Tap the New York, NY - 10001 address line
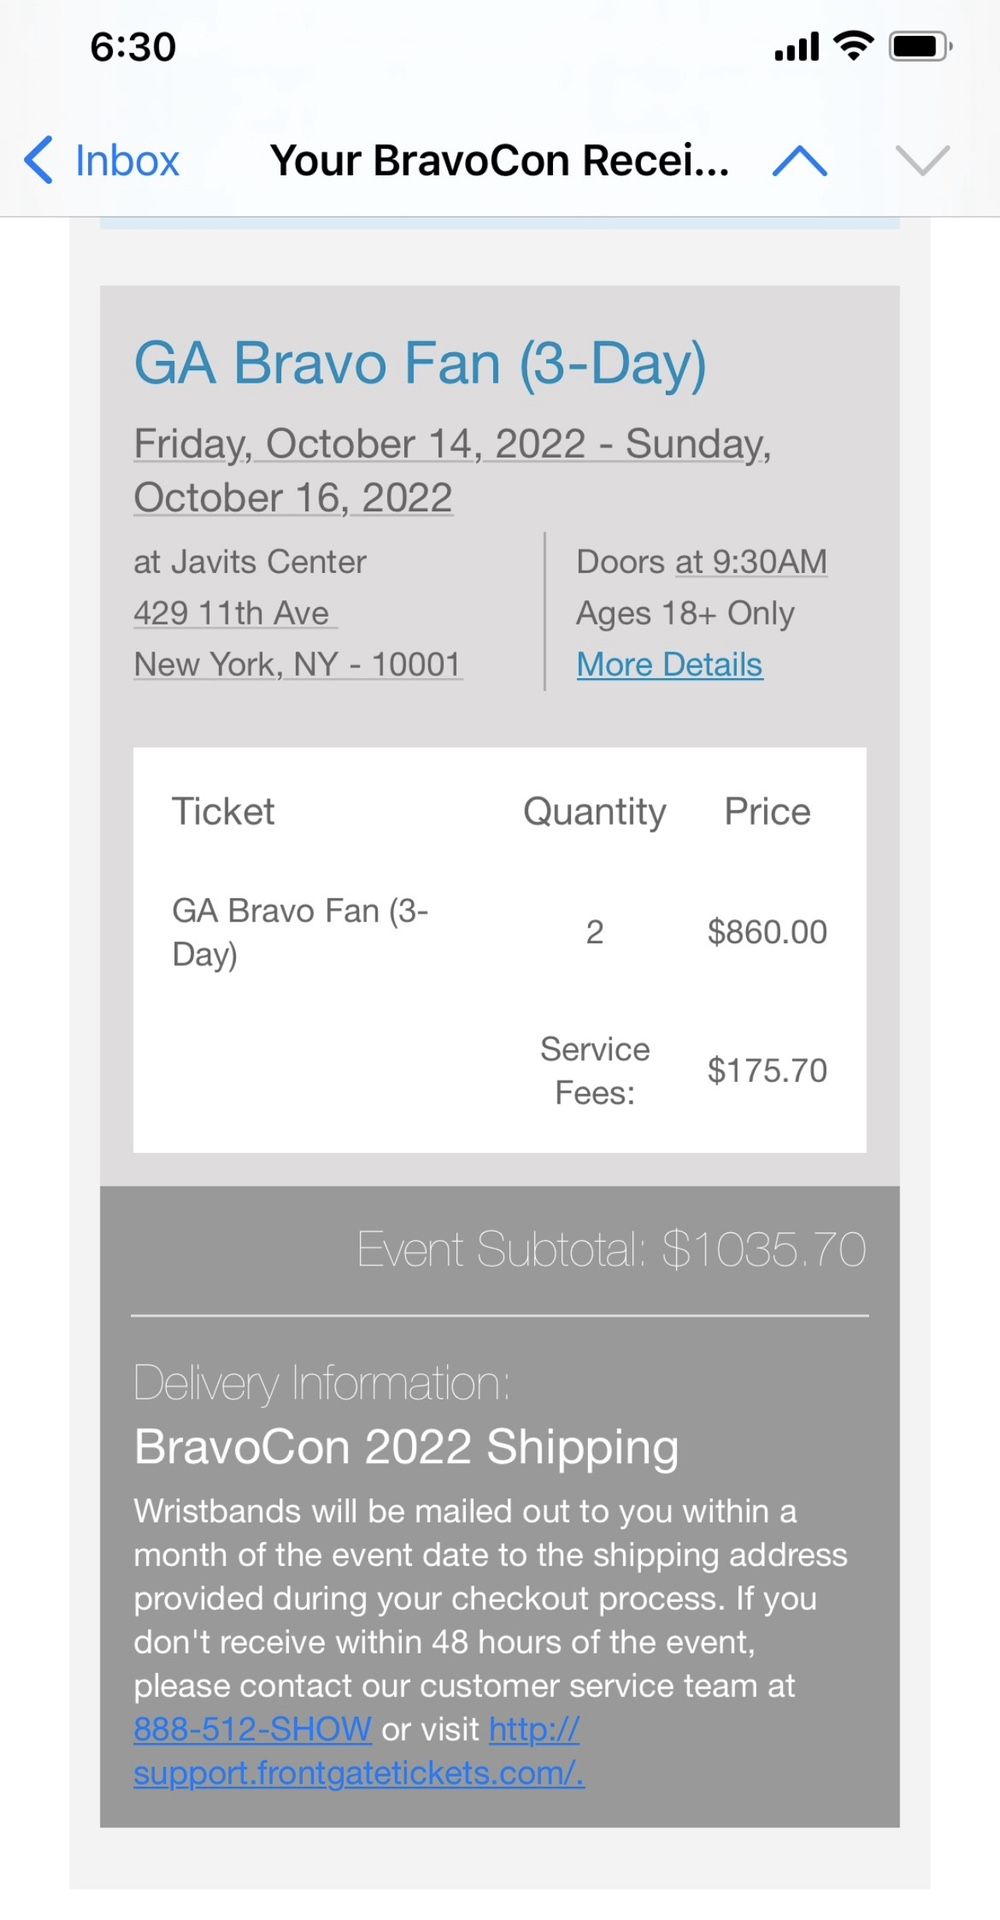The width and height of the screenshot is (1000, 1920). (x=297, y=664)
